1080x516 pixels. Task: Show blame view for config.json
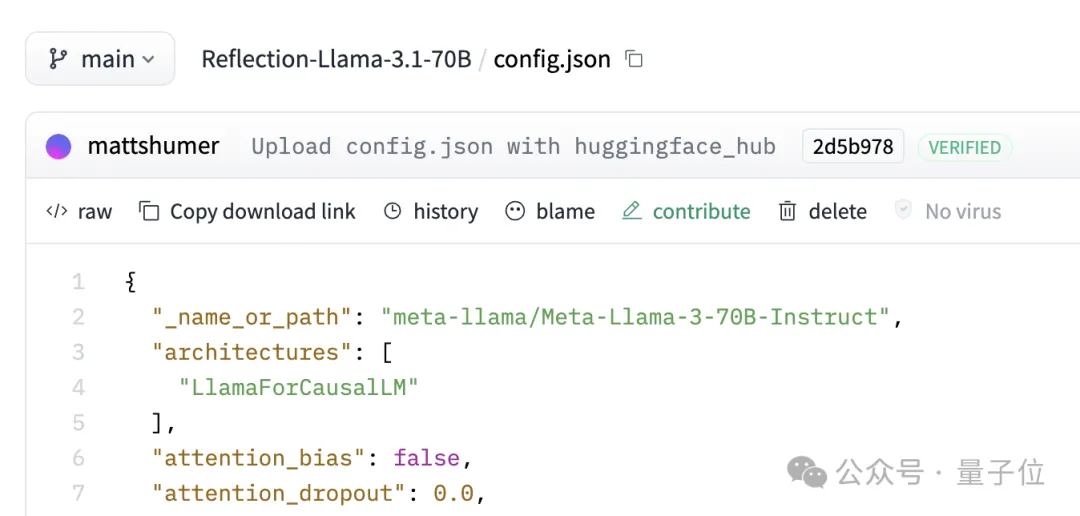point(550,211)
